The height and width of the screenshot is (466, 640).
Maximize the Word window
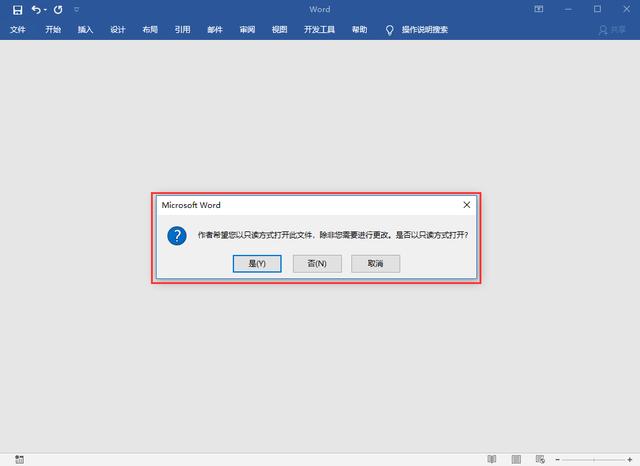597,9
